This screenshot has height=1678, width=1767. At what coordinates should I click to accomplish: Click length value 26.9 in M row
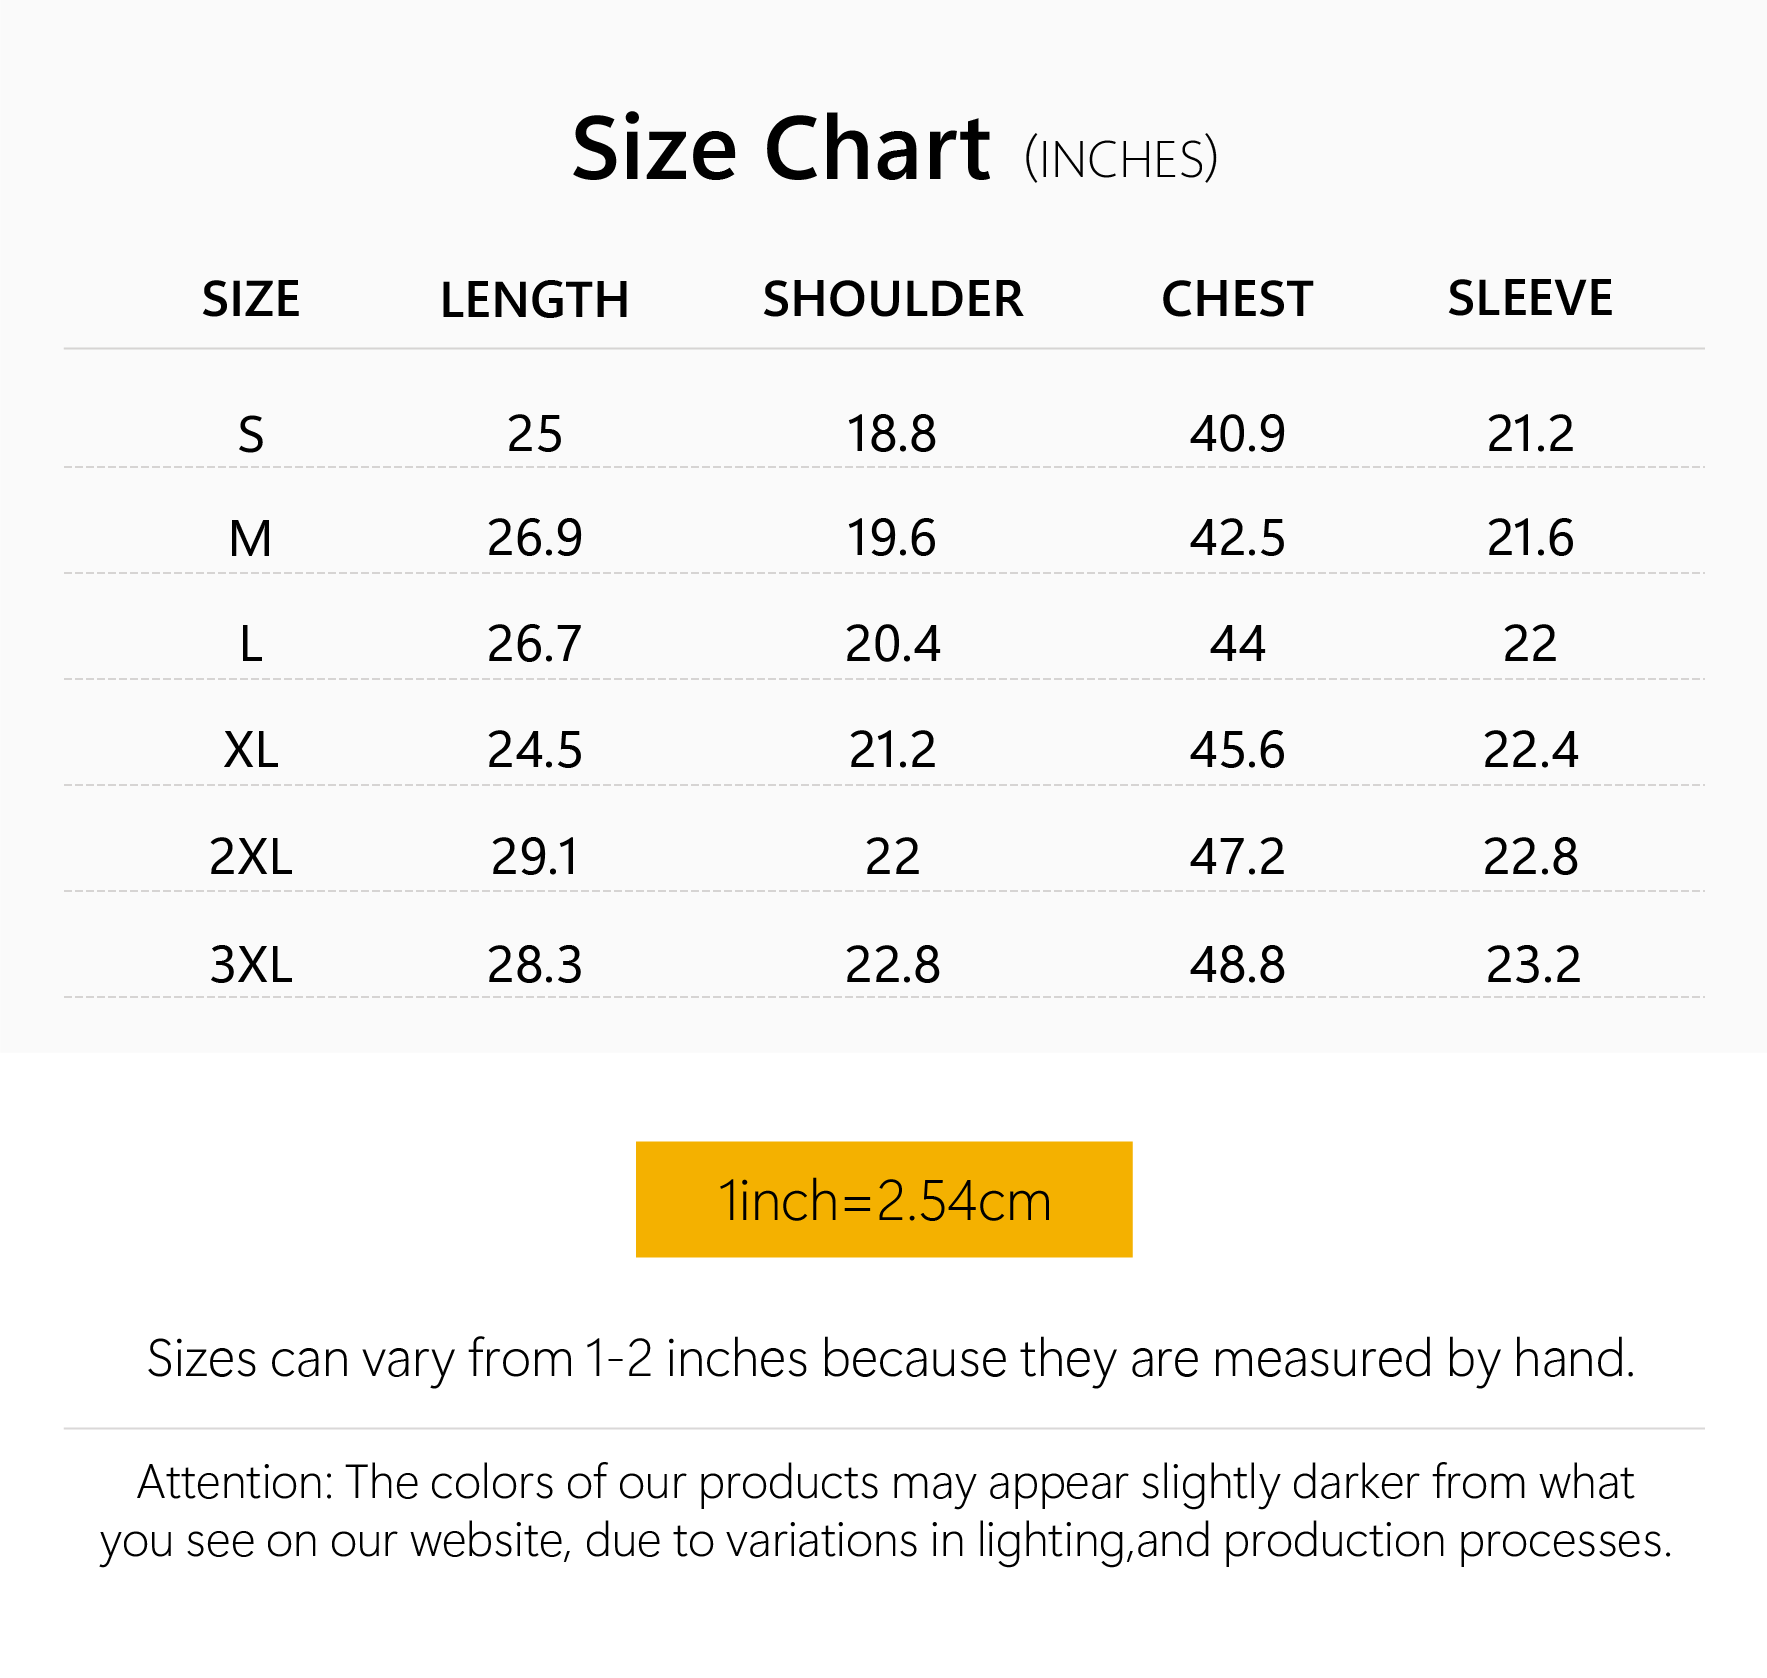(x=534, y=538)
